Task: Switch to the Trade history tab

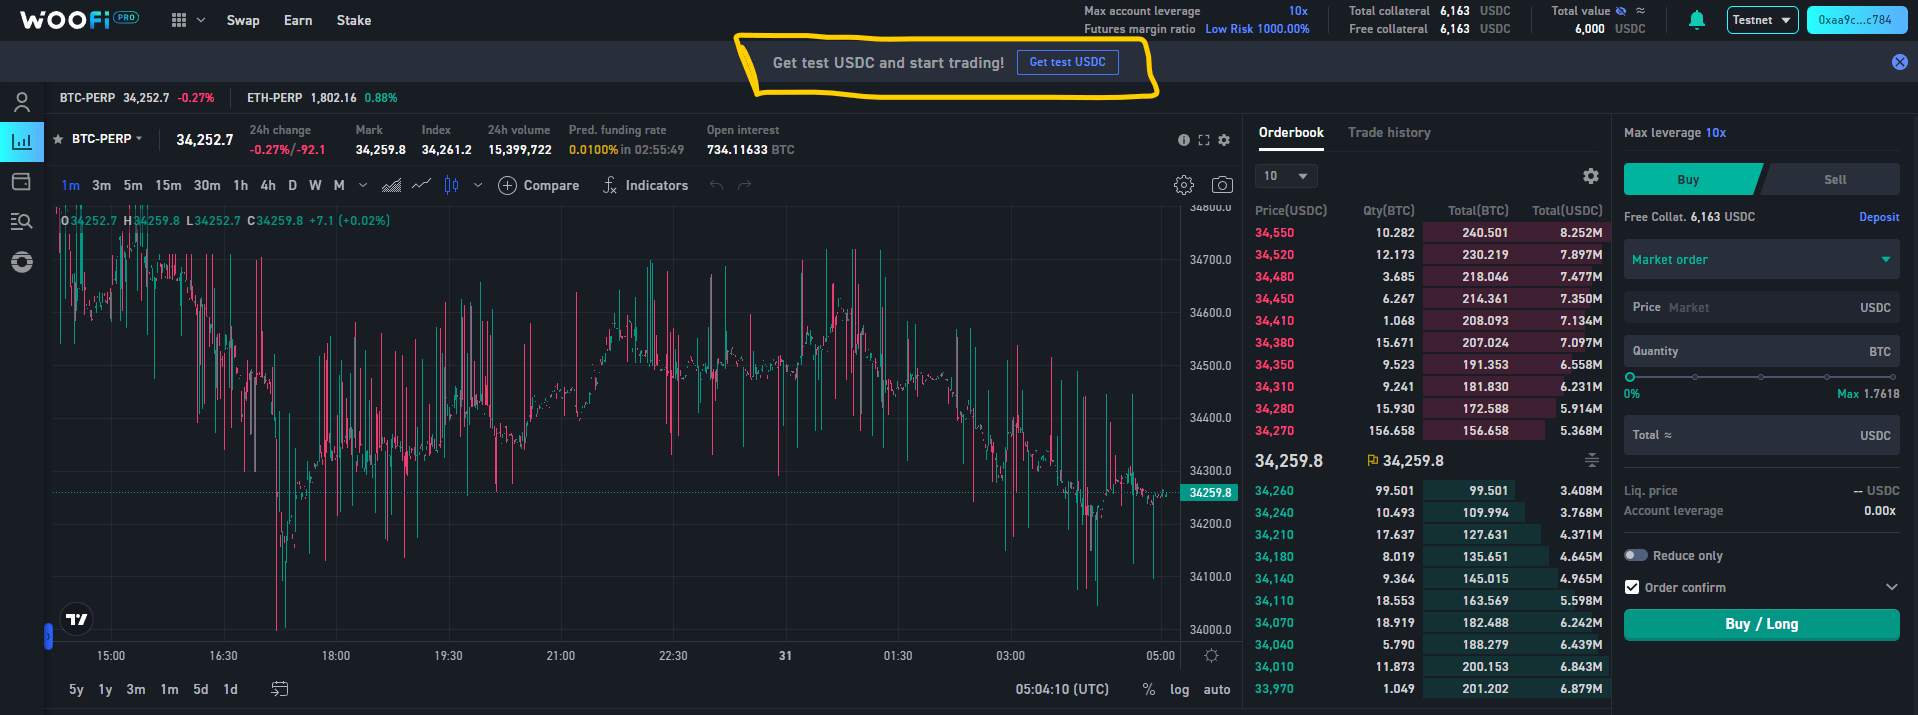Action: pos(1388,133)
